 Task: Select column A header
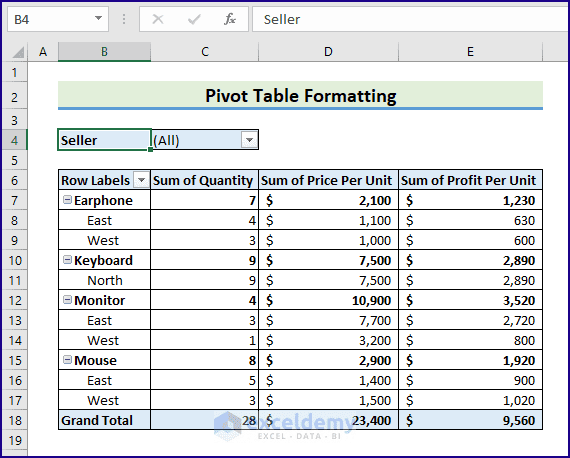43,52
